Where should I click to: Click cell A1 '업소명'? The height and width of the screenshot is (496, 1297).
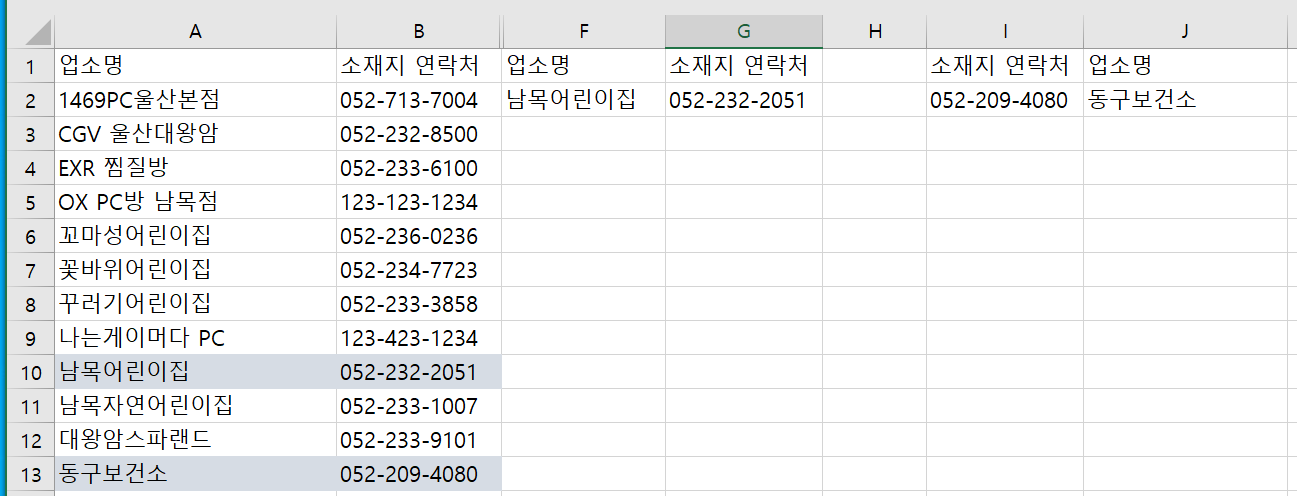[196, 66]
